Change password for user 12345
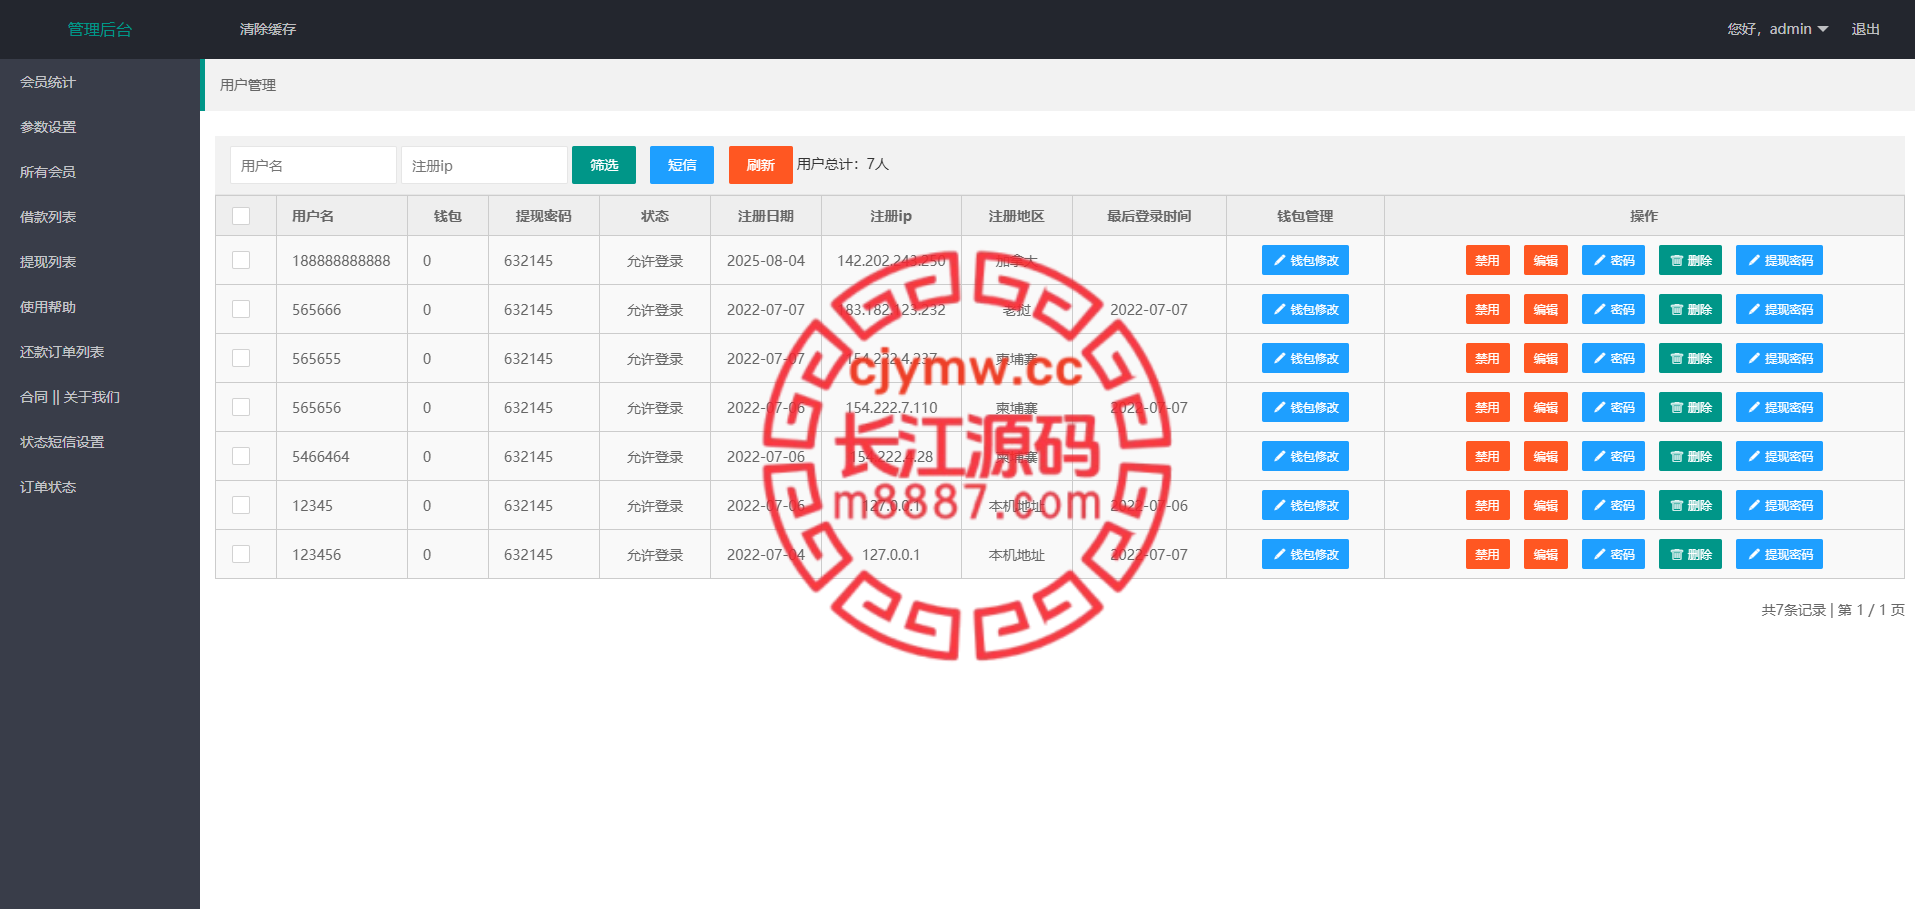 pyautogui.click(x=1613, y=505)
